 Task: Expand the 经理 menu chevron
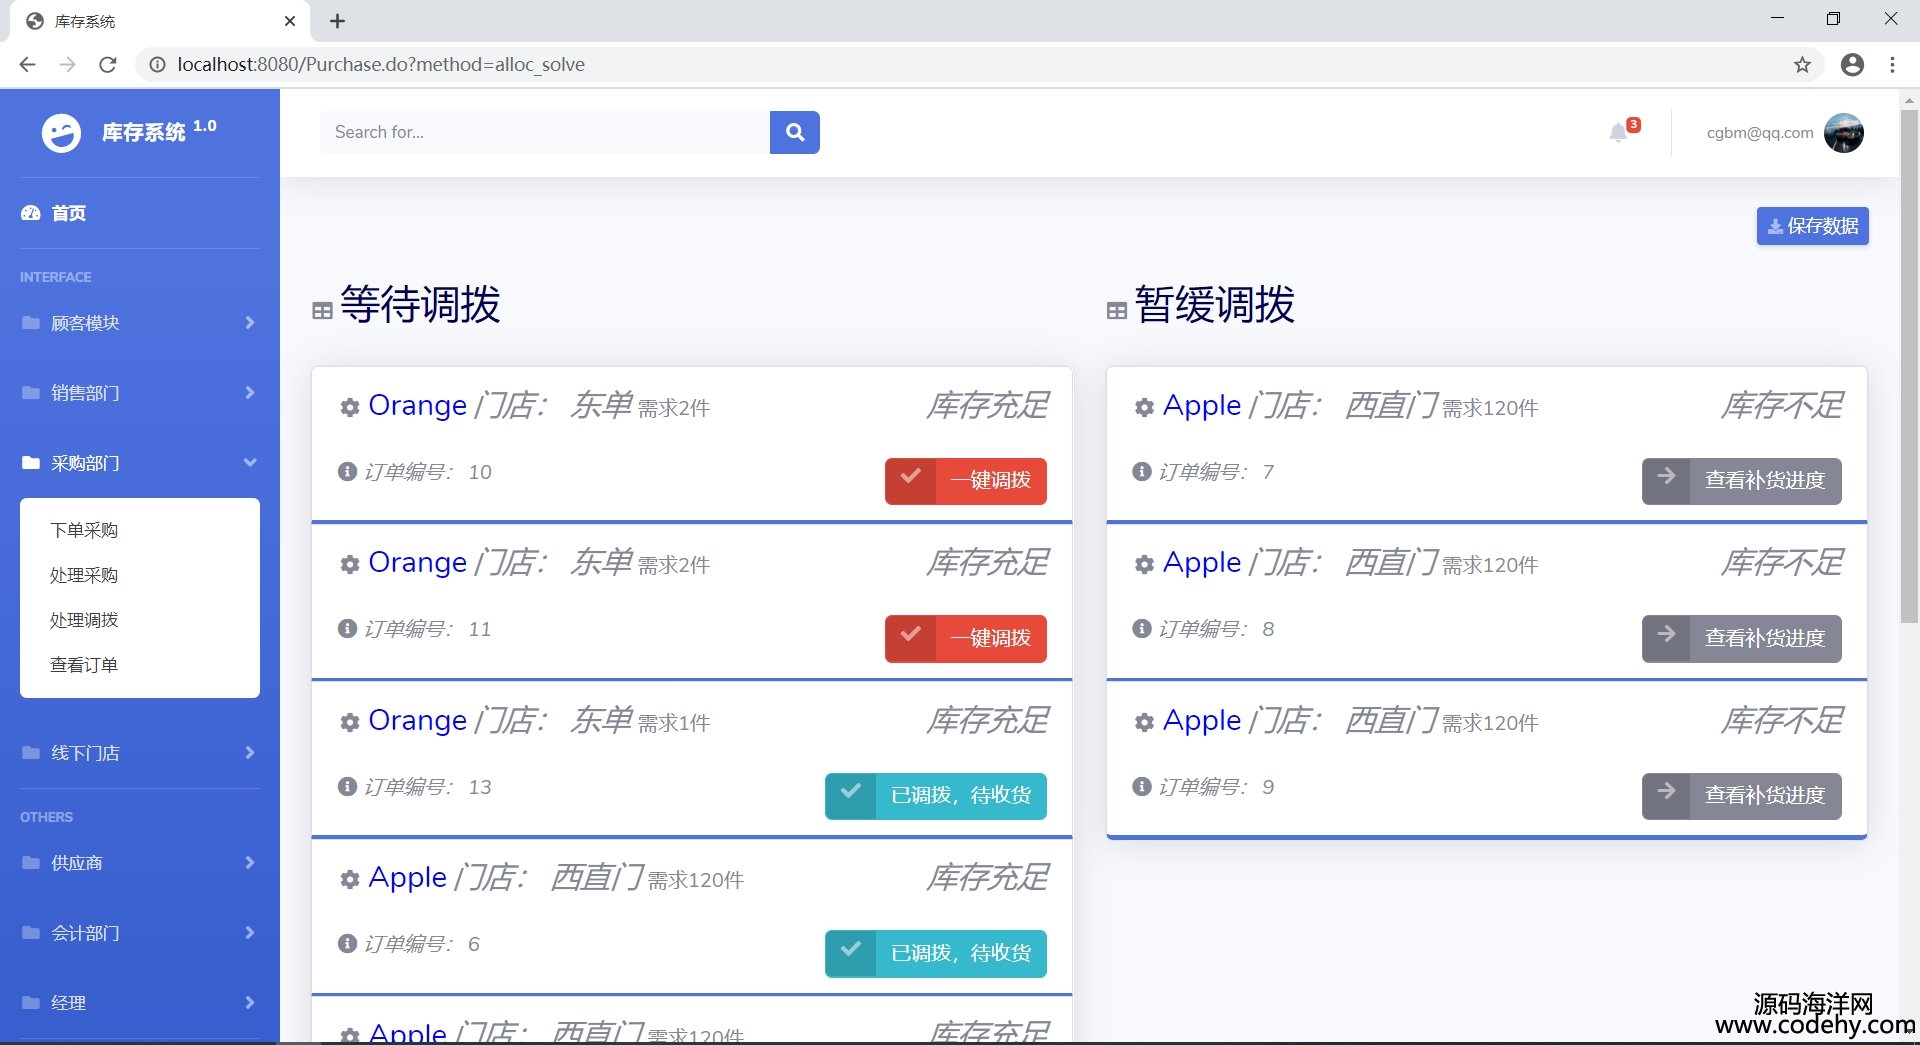(x=249, y=1003)
